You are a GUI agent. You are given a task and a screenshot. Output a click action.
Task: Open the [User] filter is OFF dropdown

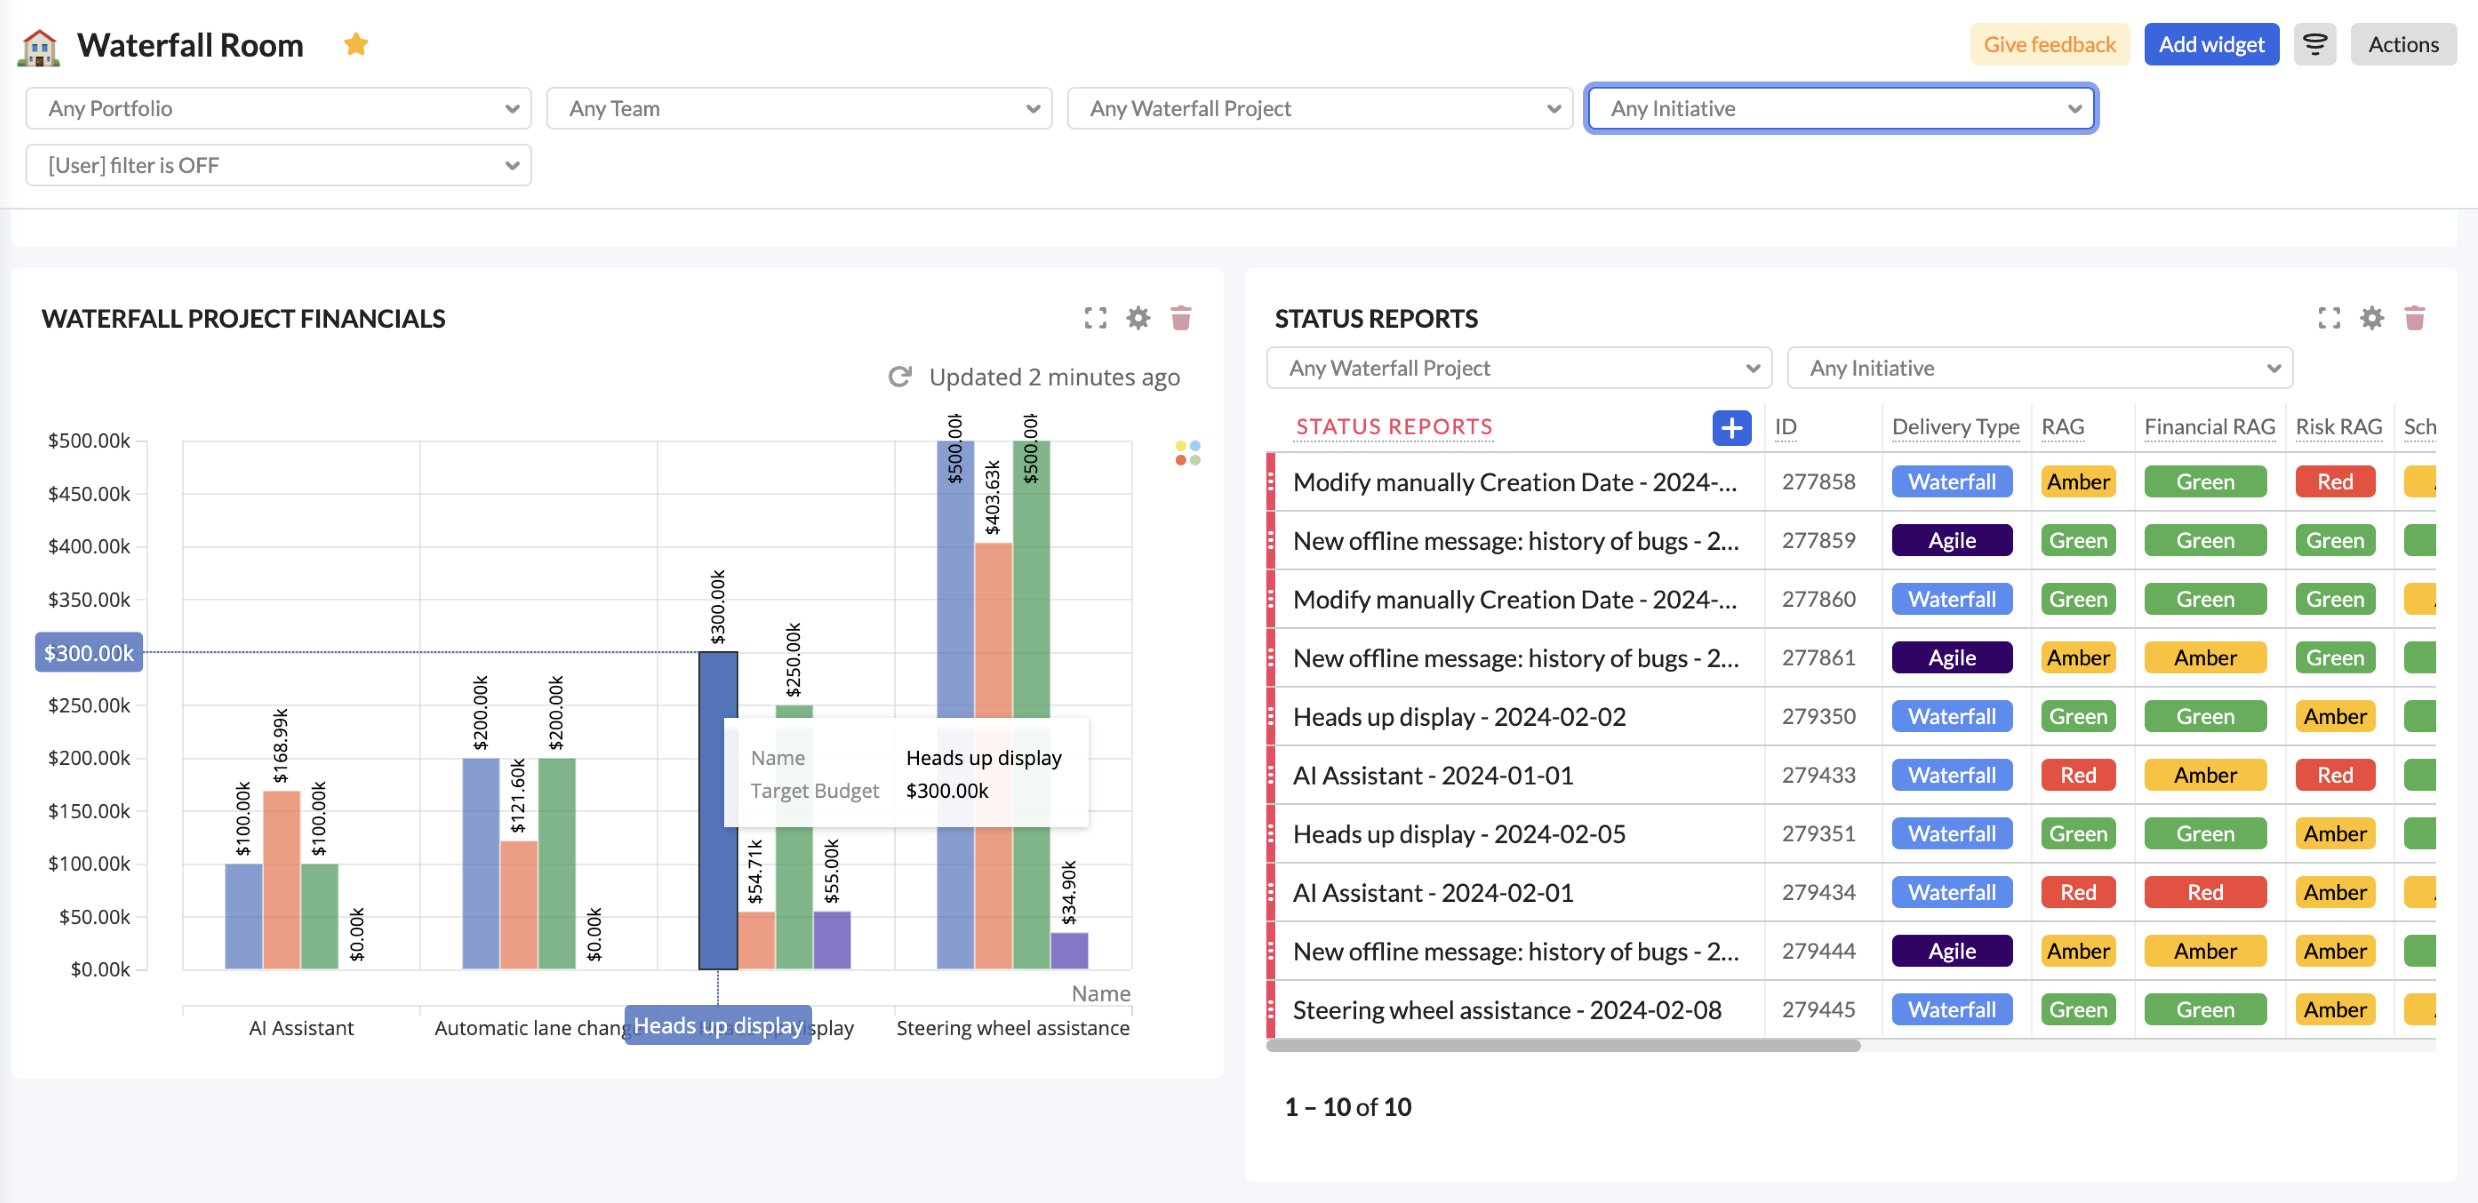click(279, 166)
